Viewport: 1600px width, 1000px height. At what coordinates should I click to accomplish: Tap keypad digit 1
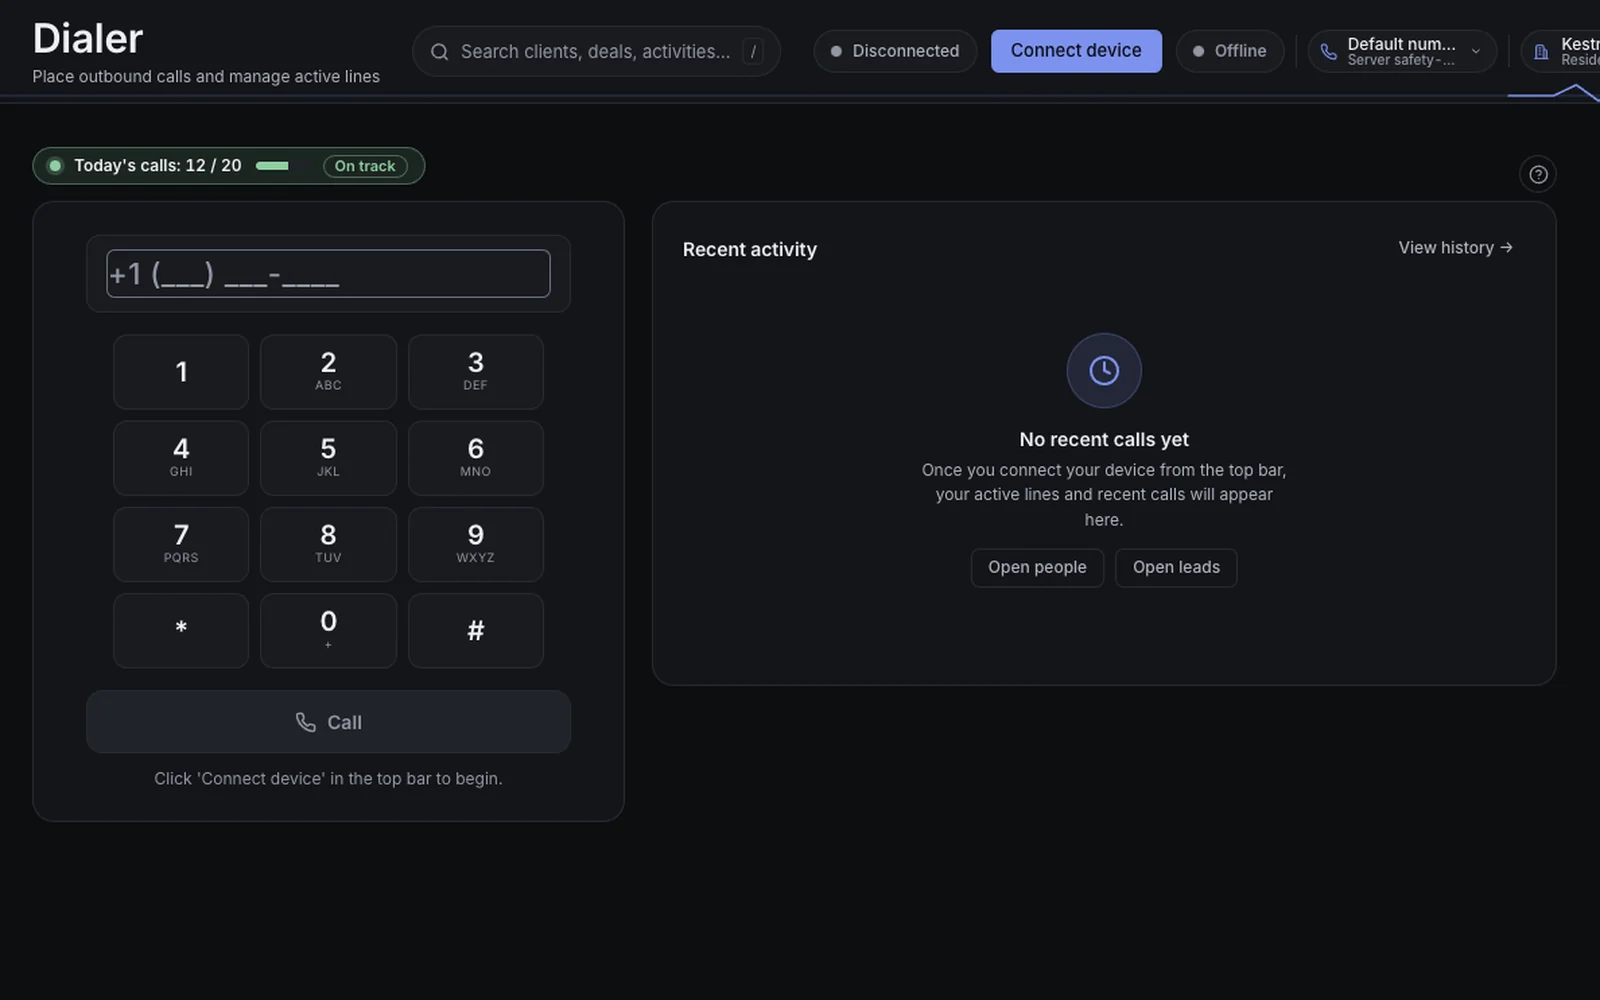coord(181,372)
